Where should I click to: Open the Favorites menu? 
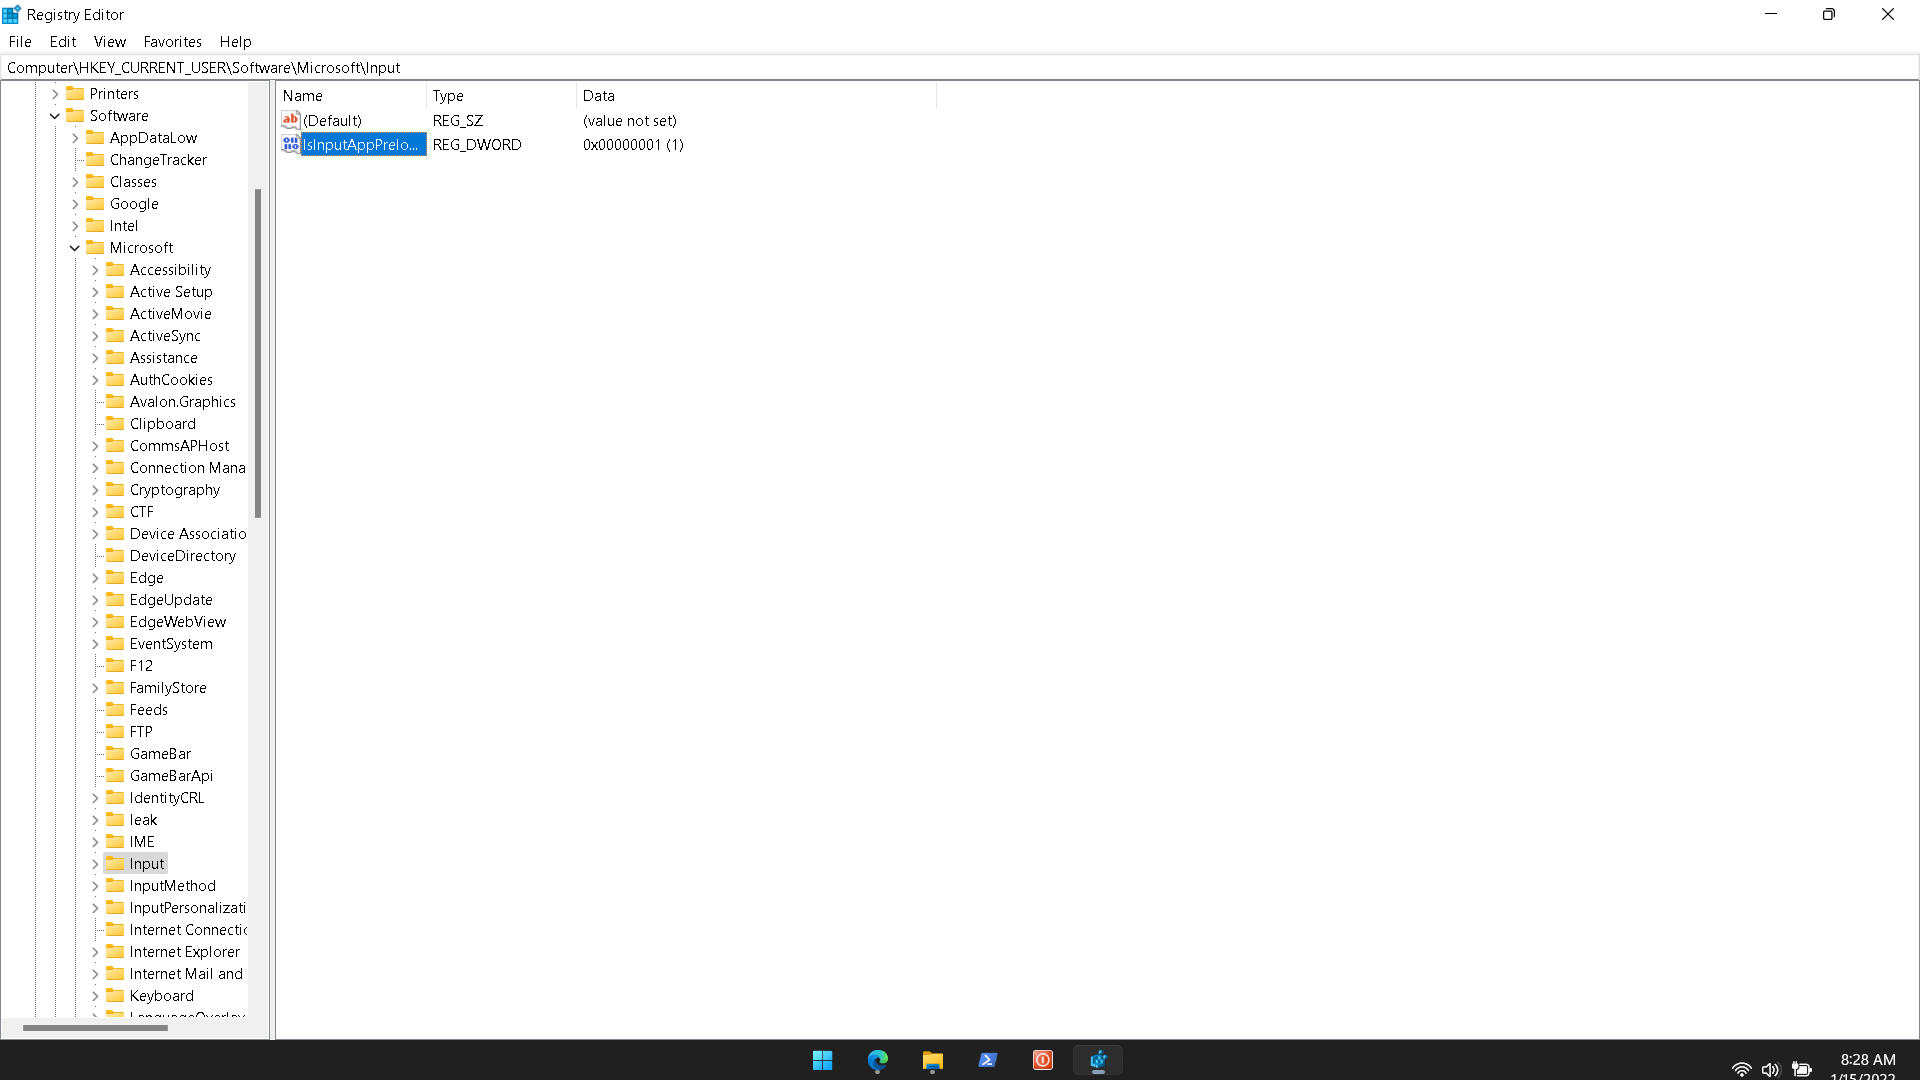coord(172,41)
